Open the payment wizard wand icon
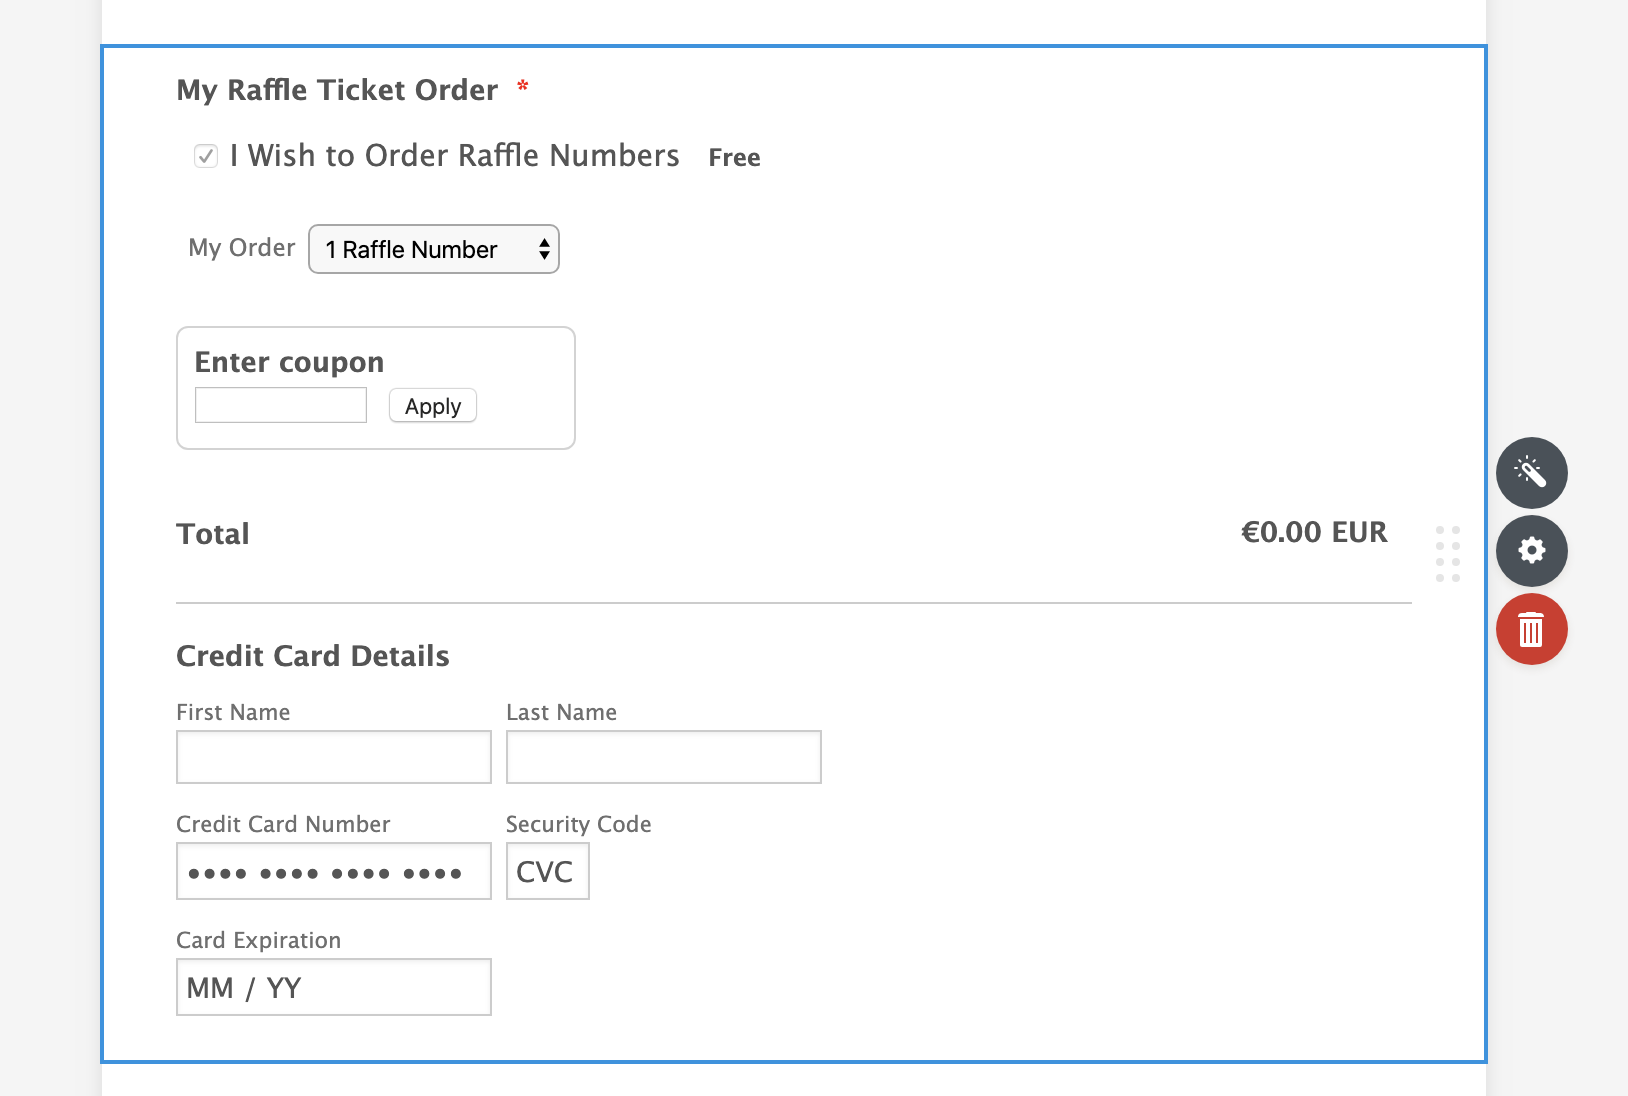The image size is (1628, 1096). [1531, 472]
